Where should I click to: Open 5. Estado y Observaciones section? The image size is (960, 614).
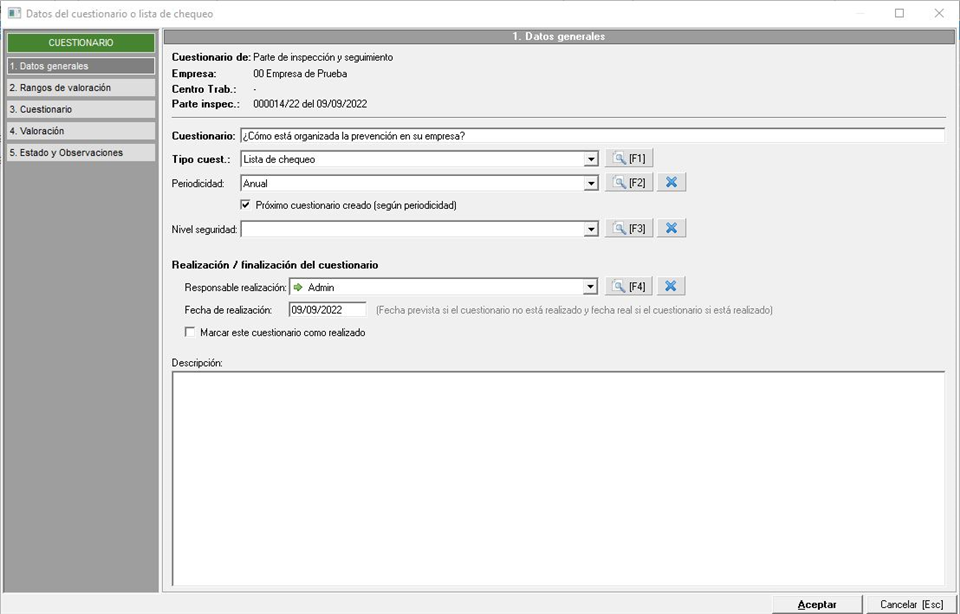tap(81, 152)
